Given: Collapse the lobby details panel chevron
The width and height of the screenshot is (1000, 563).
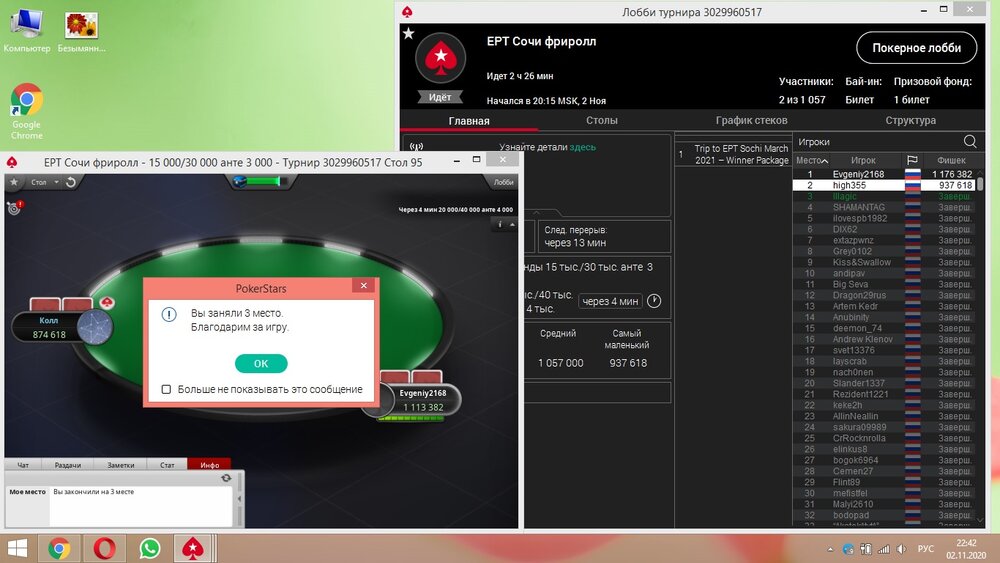Looking at the screenshot, I should [536, 213].
